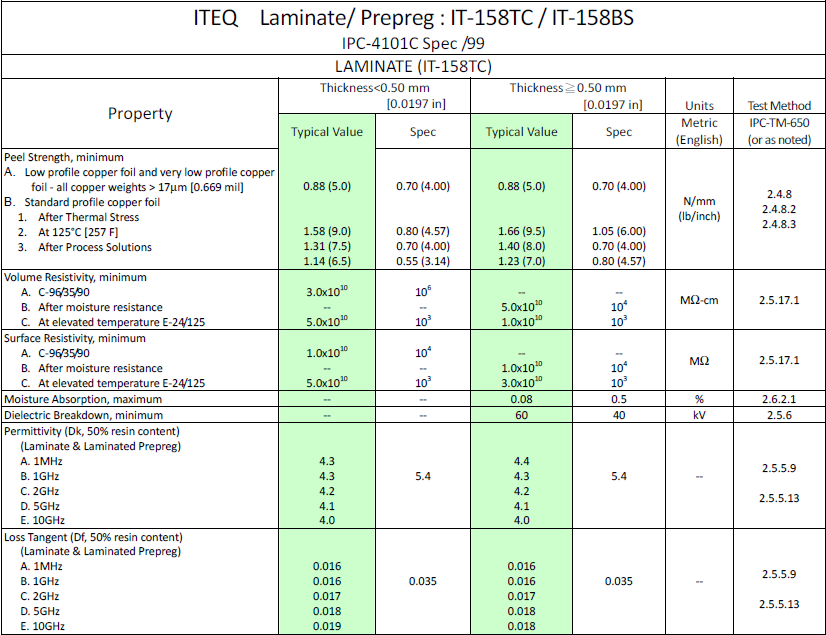Click the value '1.66 (9.5)'
The image size is (826, 635).
pos(522,231)
